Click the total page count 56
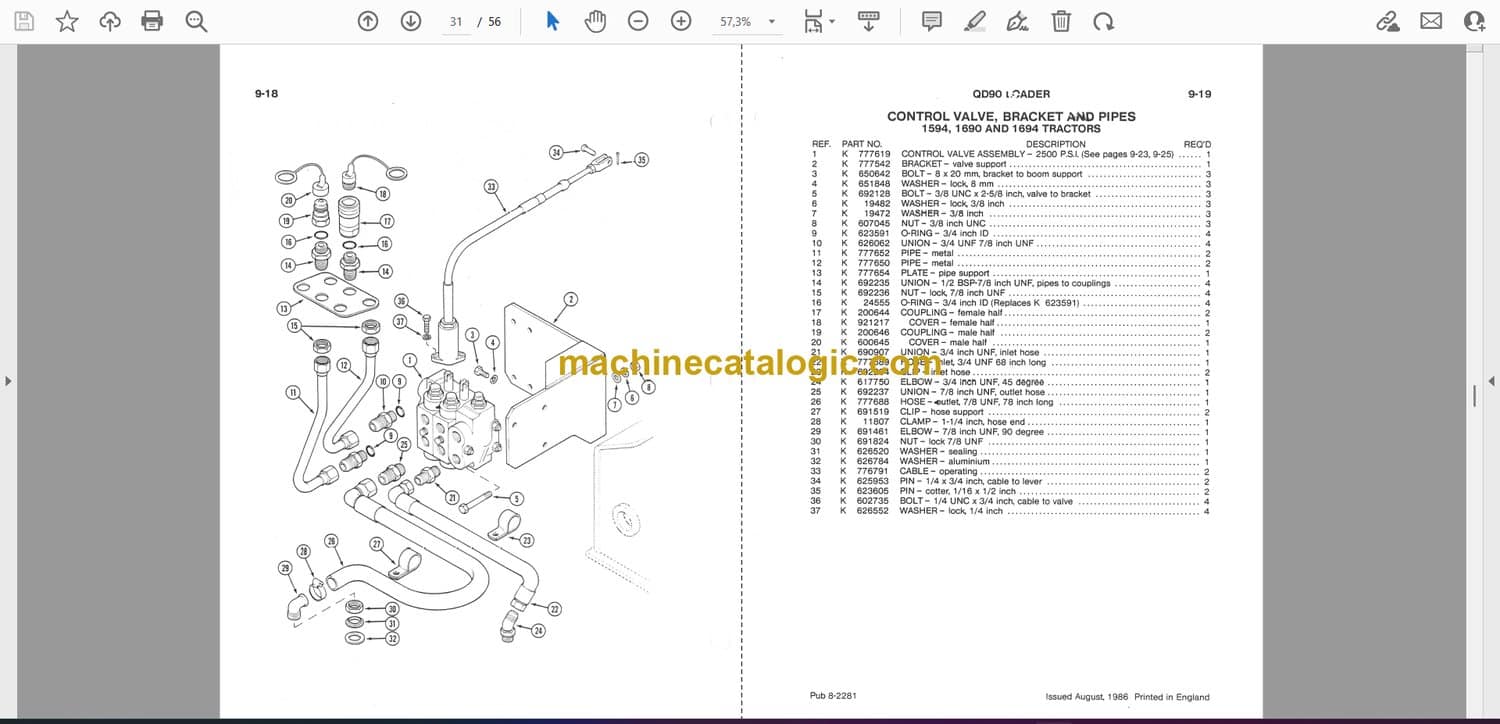Screen dimensions: 1500x724 (495, 21)
